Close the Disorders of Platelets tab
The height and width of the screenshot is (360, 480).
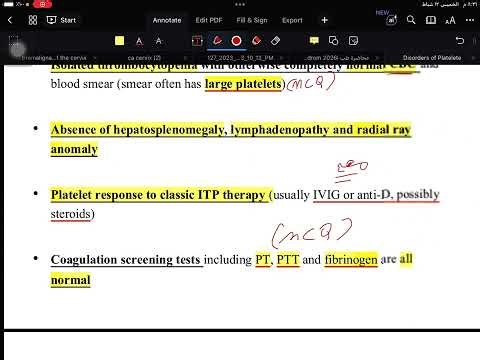[x=473, y=58]
